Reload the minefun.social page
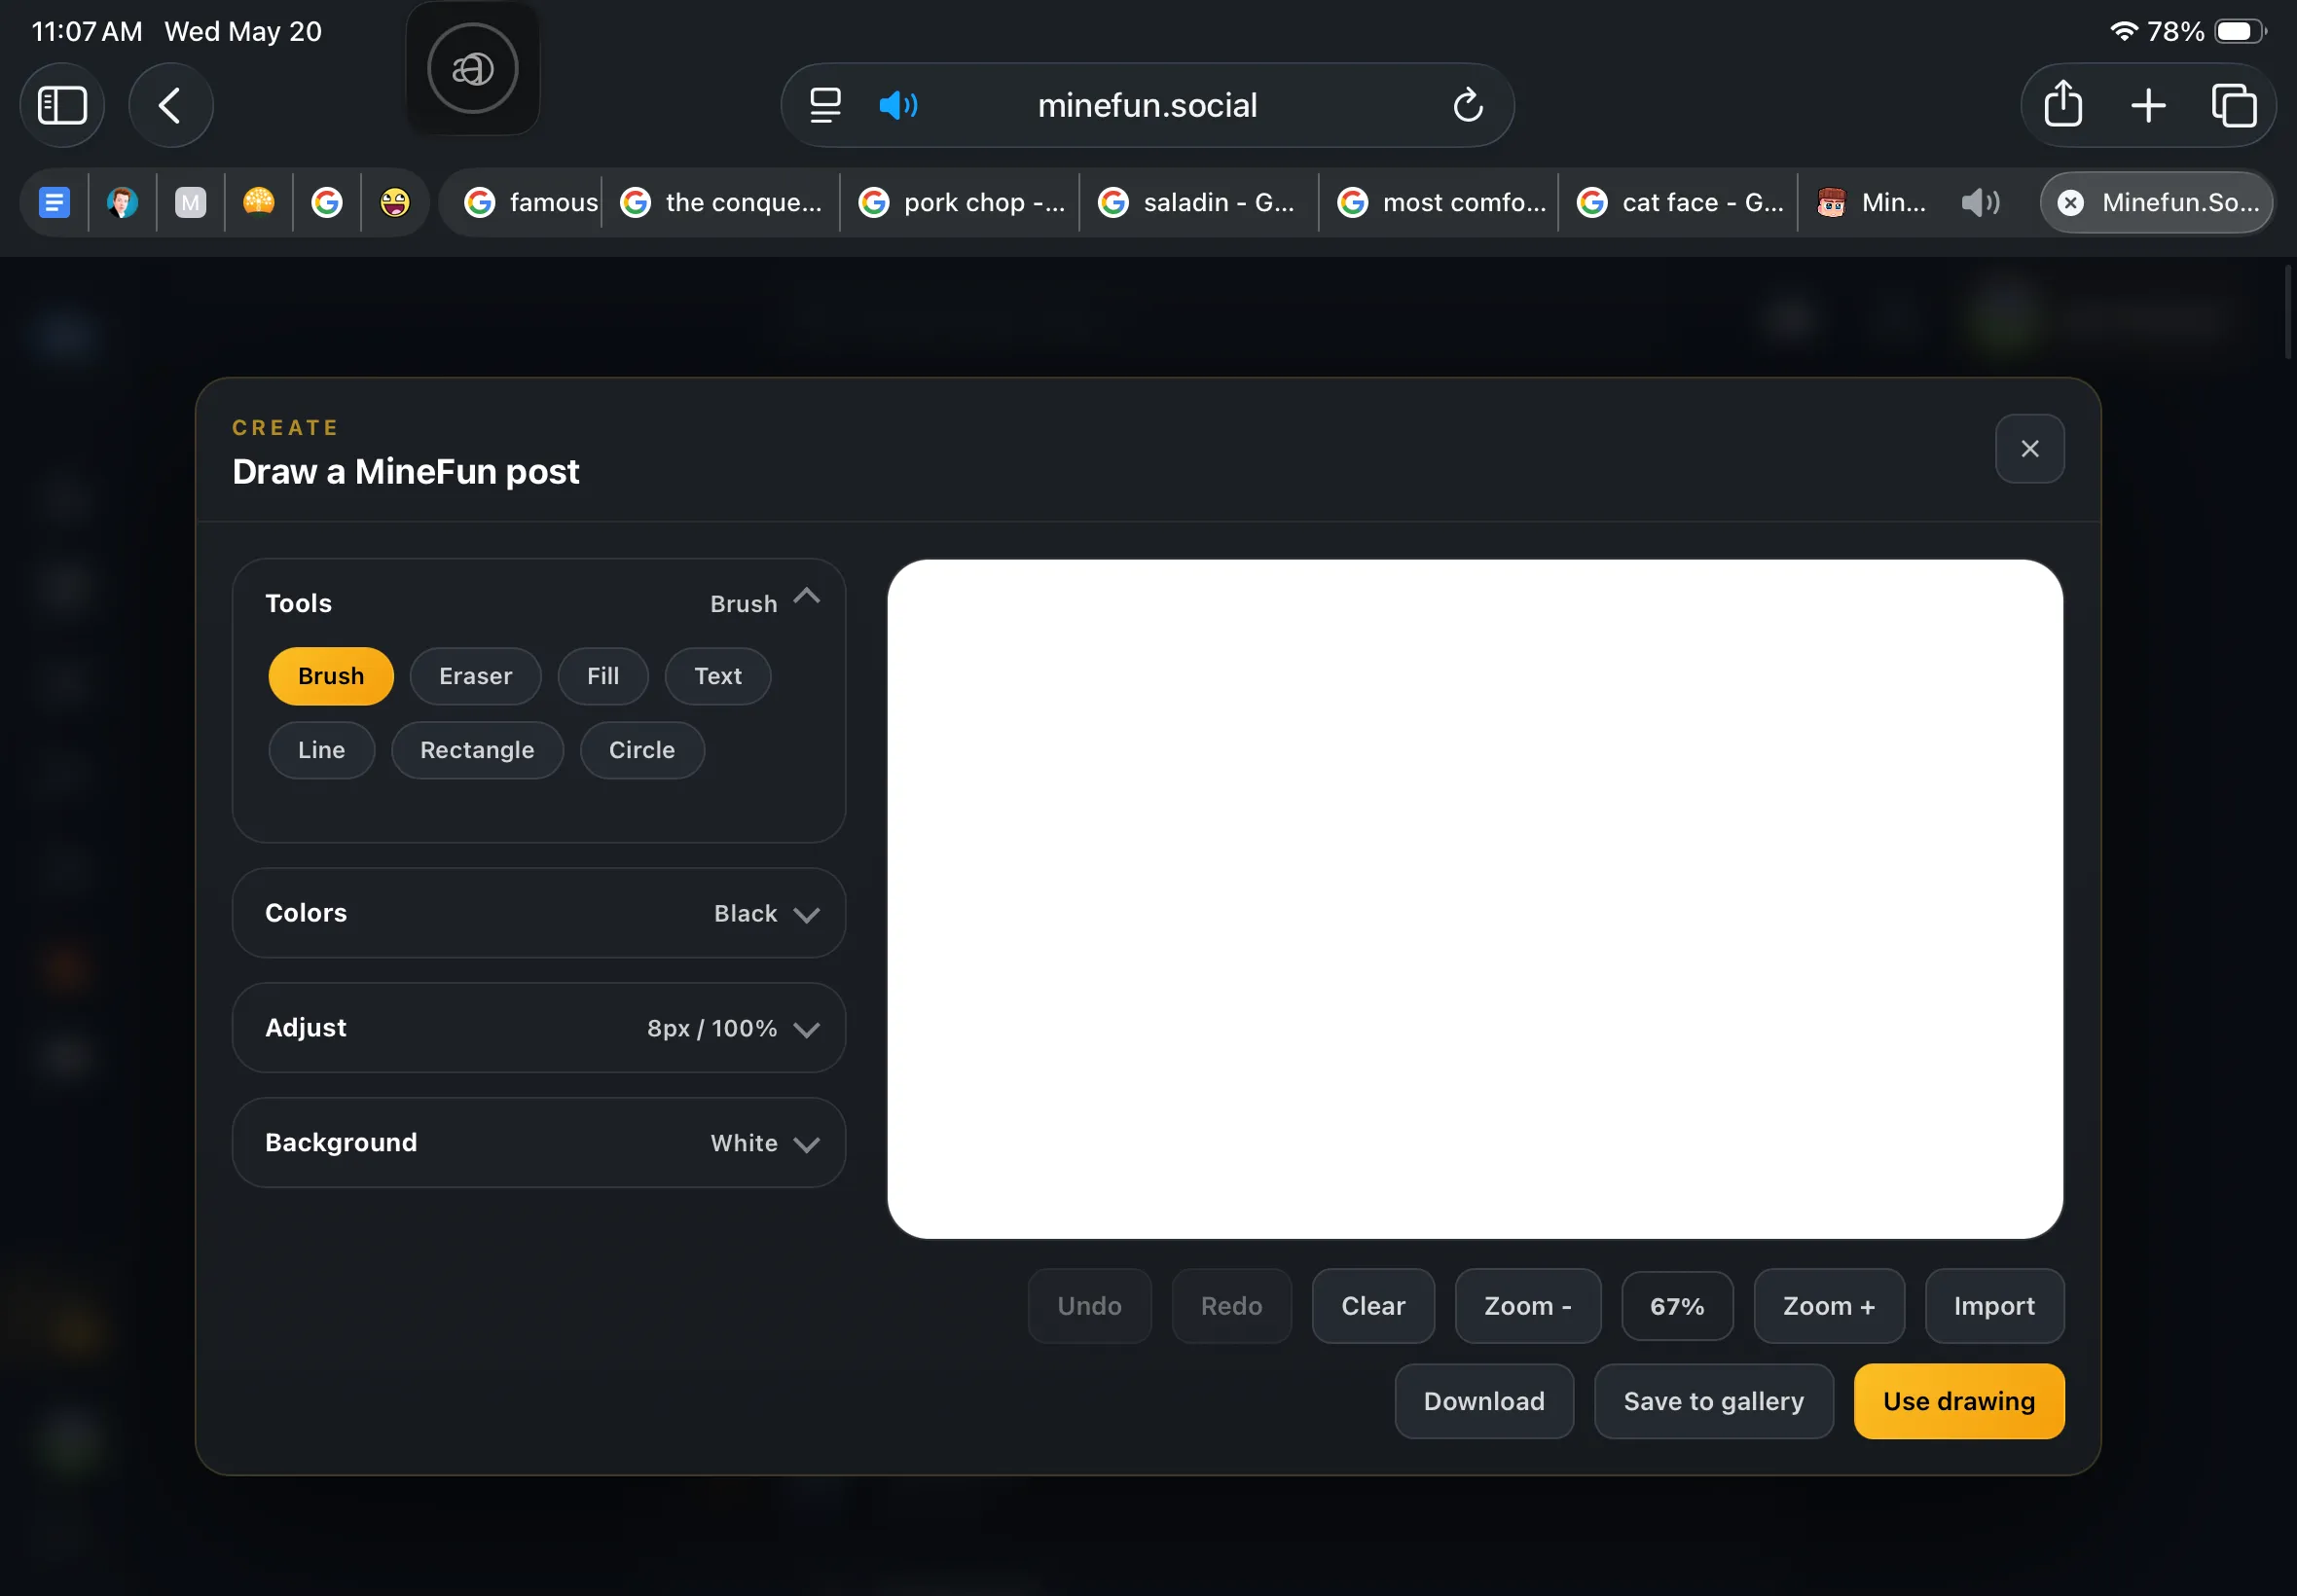This screenshot has width=2297, height=1596. [x=1467, y=105]
